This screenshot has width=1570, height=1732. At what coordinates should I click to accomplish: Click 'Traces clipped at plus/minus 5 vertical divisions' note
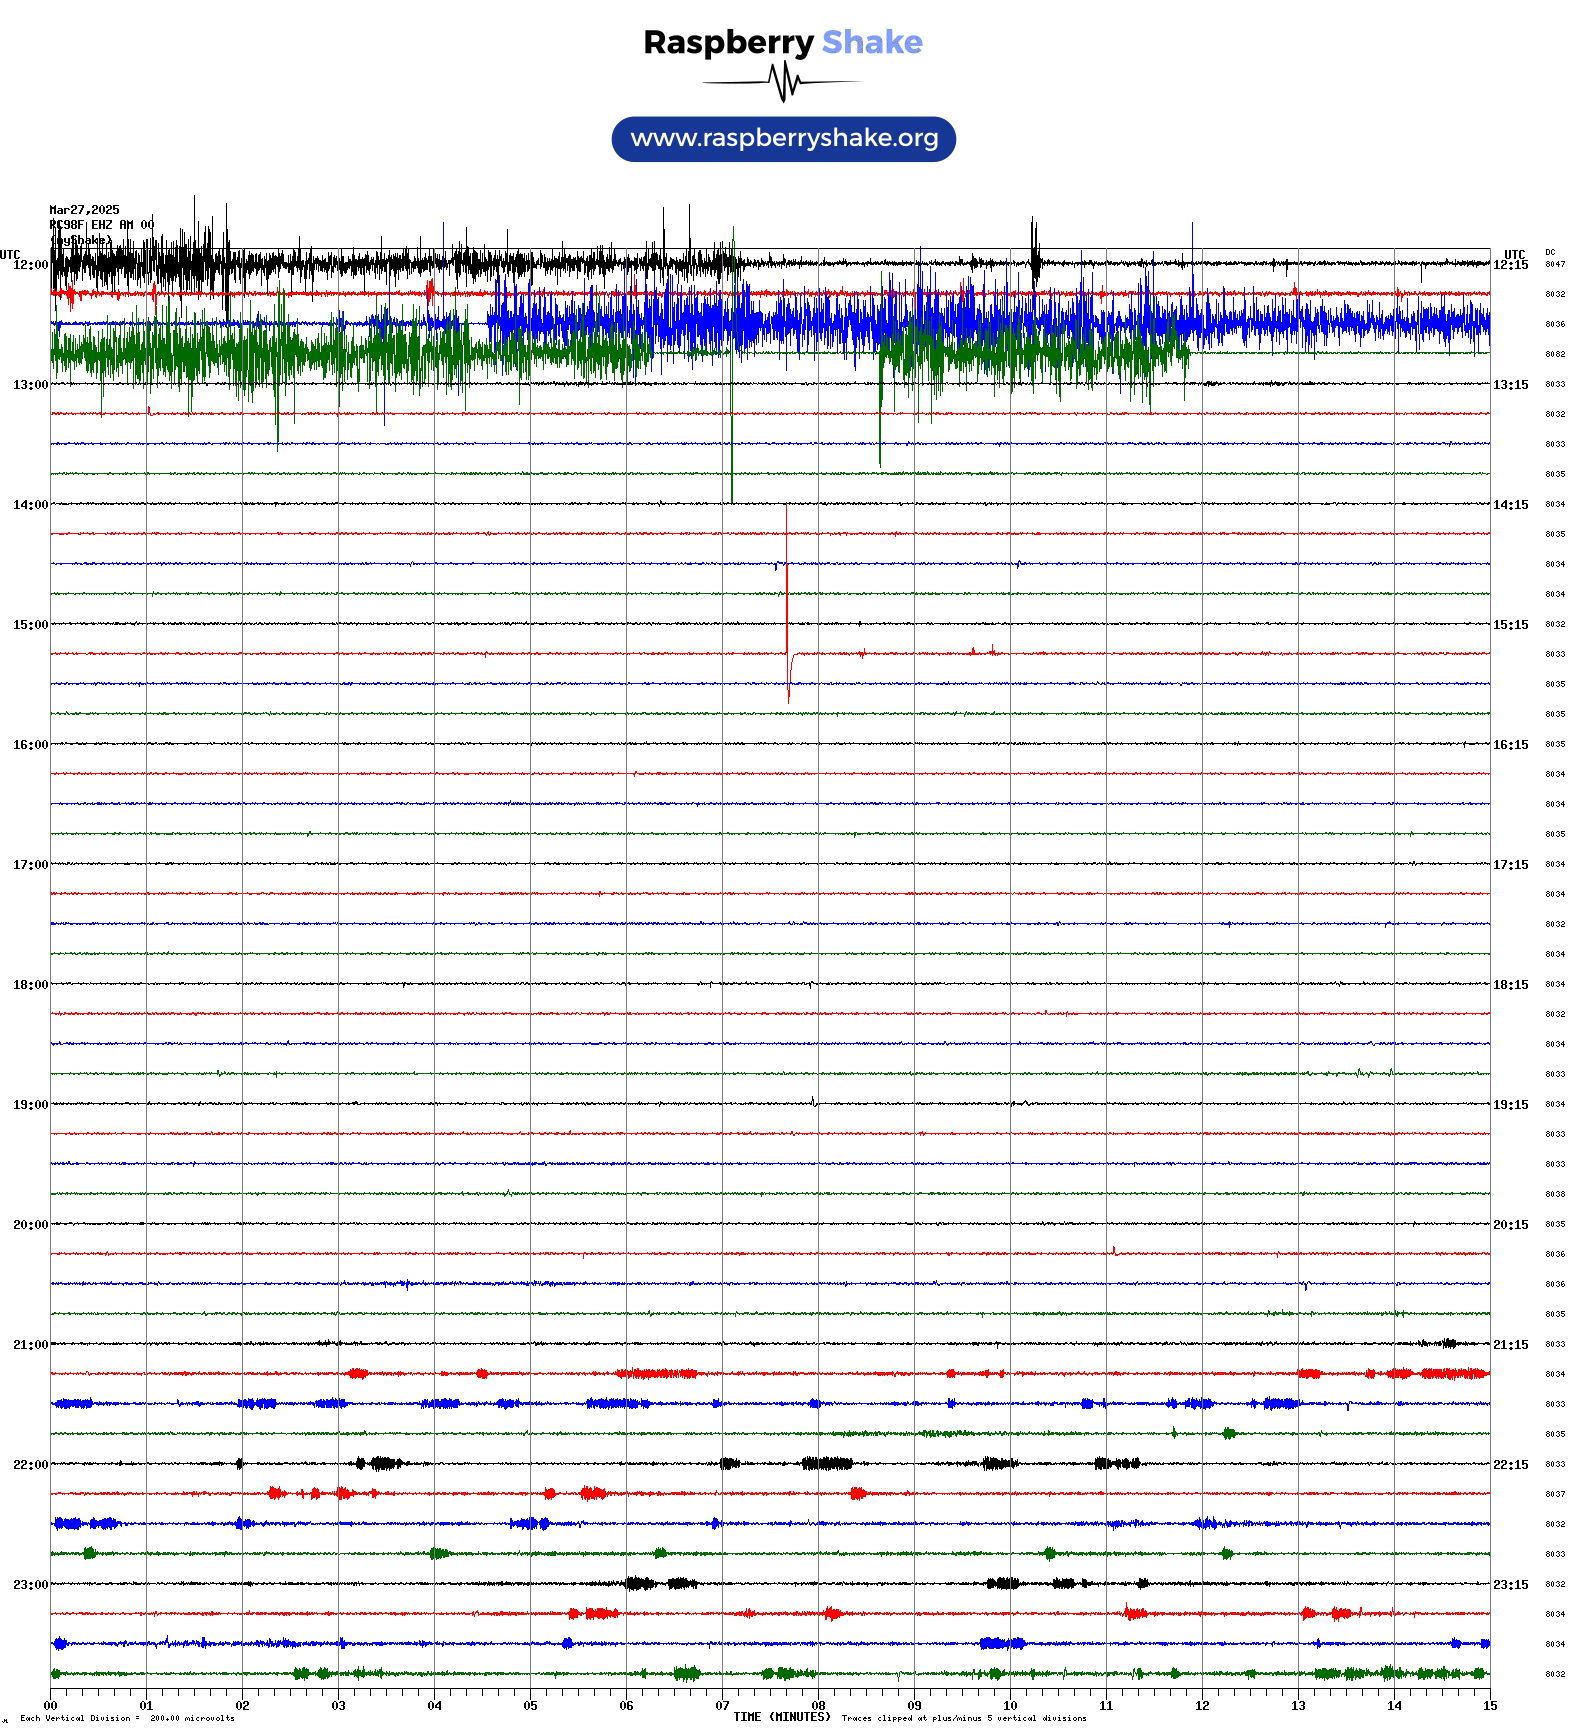964,1719
